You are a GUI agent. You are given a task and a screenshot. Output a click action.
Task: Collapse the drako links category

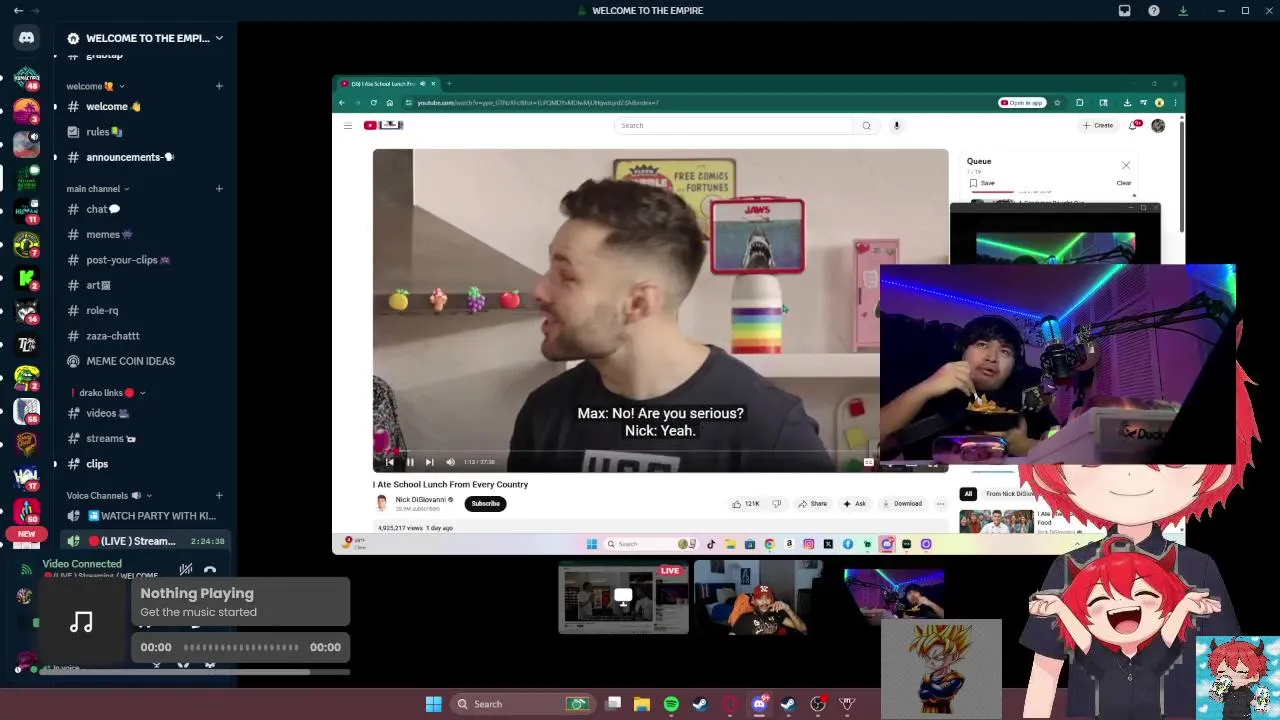pos(108,393)
